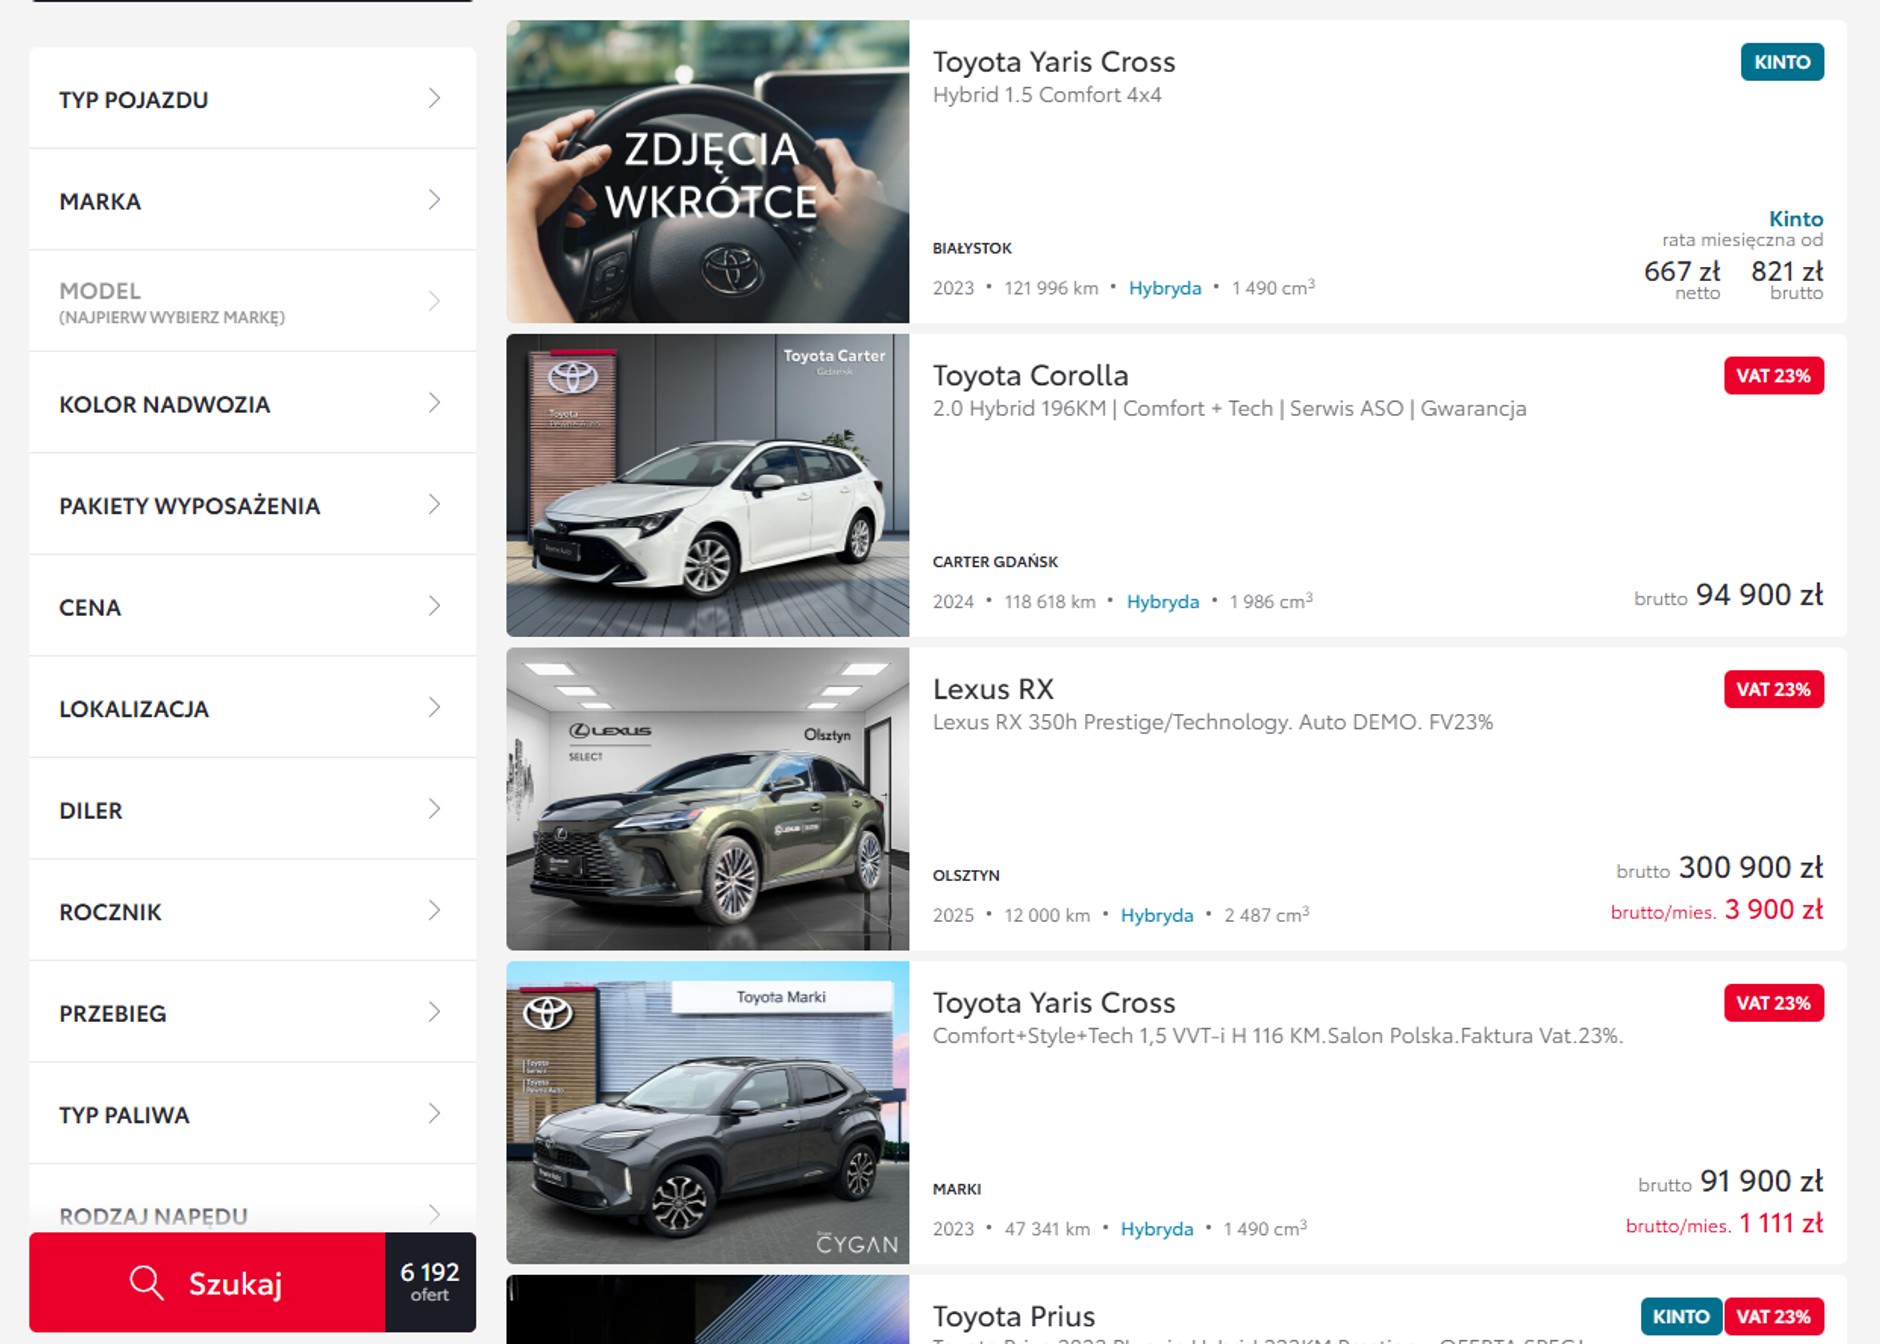
Task: Click the '667 zł' netto monthly rate
Action: 1682,271
